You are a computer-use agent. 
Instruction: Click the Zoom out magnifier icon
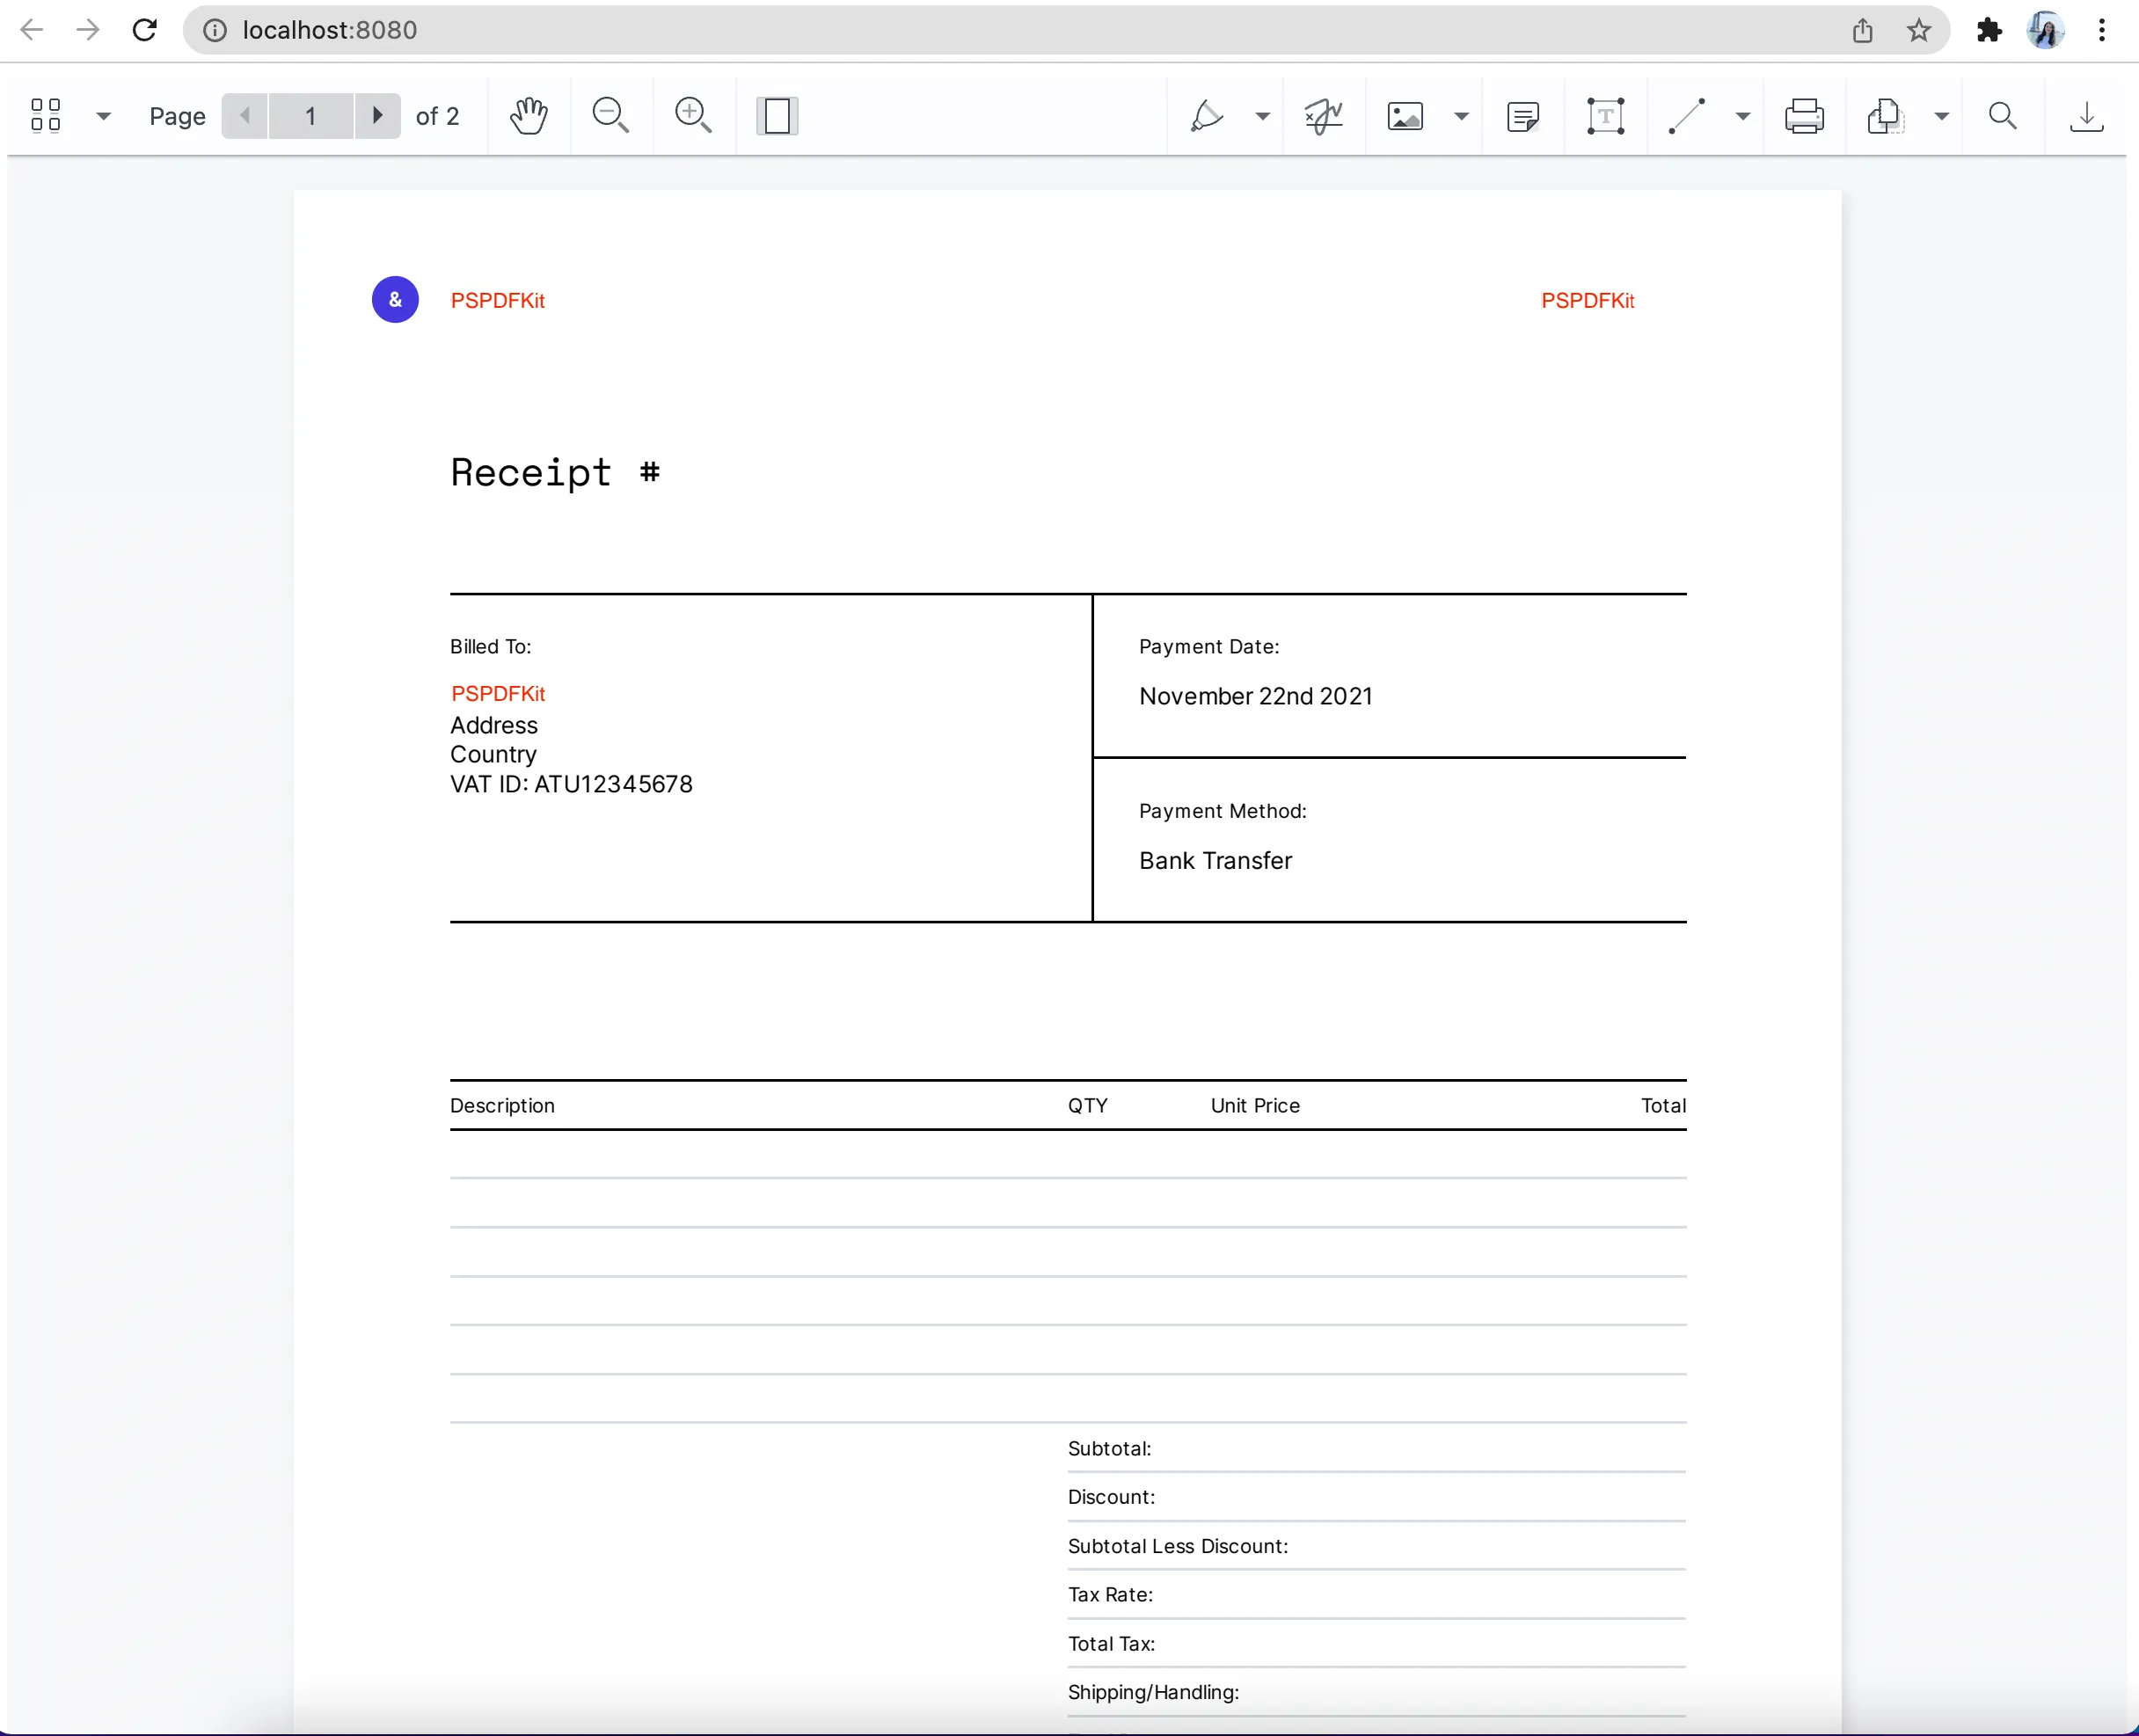pyautogui.click(x=610, y=116)
